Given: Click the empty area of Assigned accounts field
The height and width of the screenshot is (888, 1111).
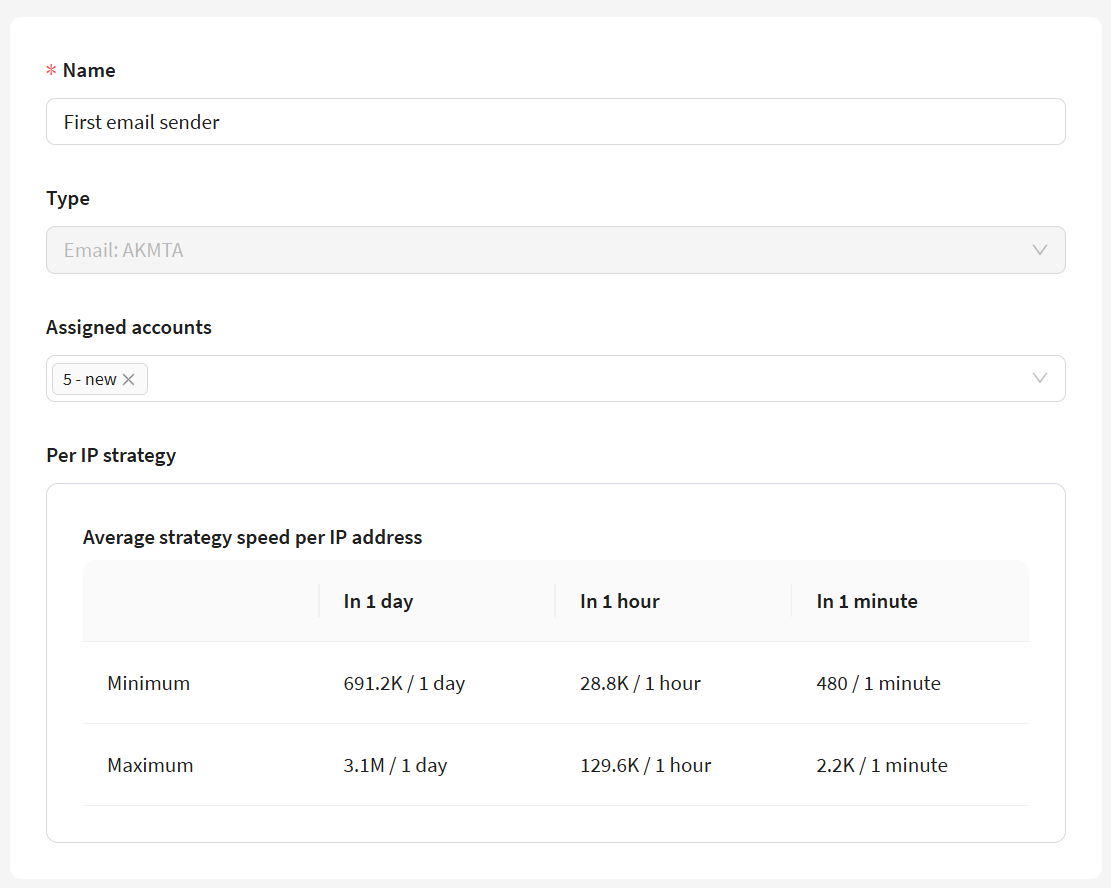Looking at the screenshot, I should (580, 378).
